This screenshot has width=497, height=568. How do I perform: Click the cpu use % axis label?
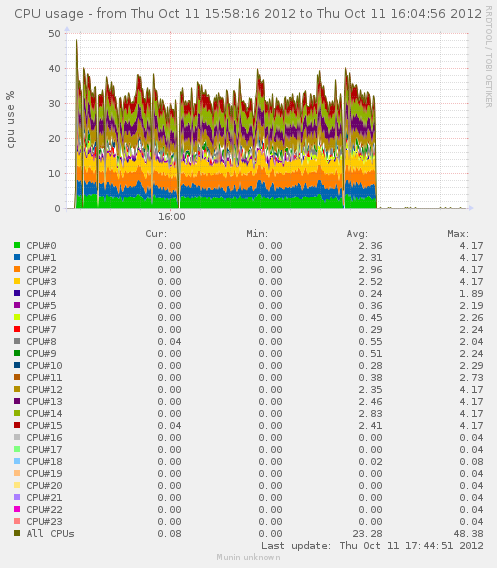pyautogui.click(x=10, y=120)
